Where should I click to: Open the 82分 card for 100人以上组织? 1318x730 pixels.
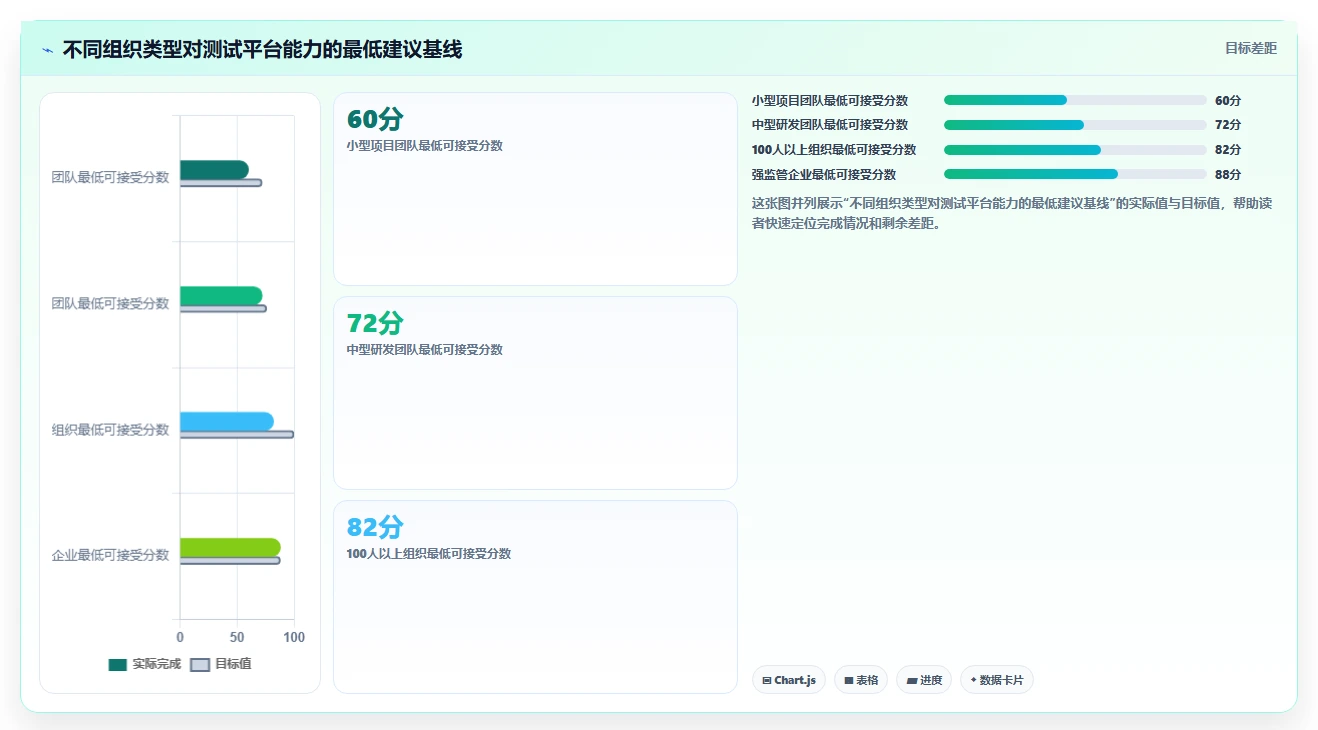click(x=535, y=597)
